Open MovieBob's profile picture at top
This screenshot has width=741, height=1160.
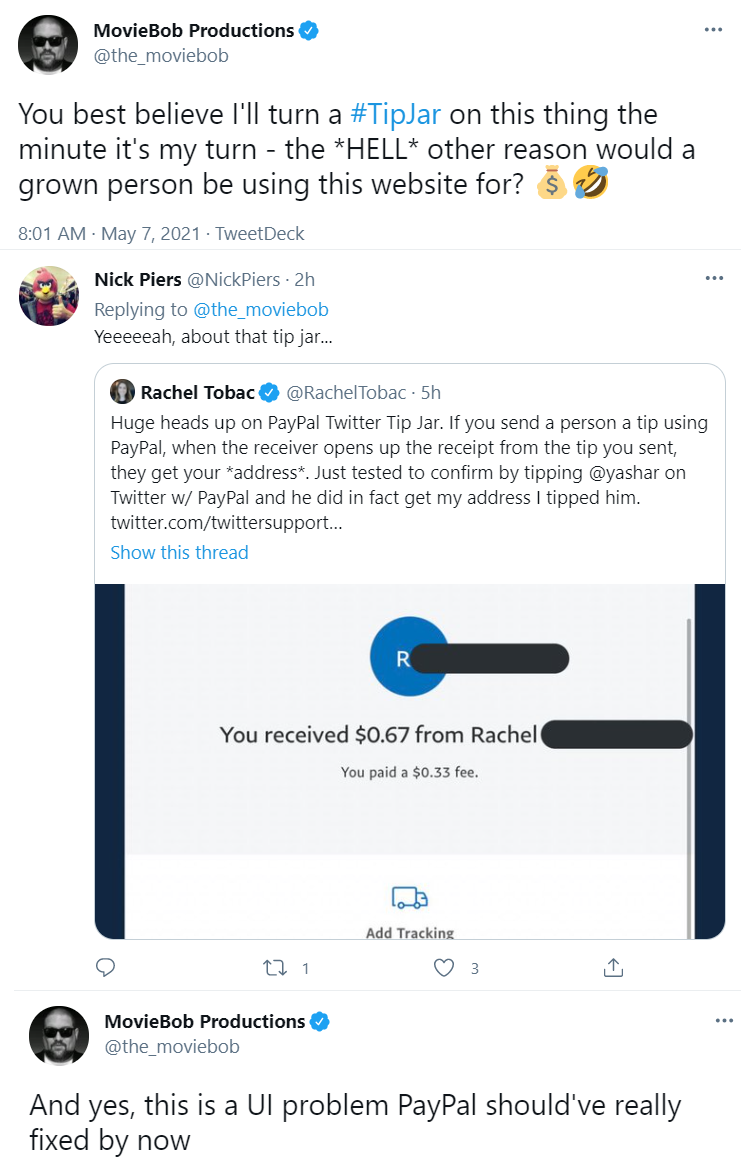point(48,44)
